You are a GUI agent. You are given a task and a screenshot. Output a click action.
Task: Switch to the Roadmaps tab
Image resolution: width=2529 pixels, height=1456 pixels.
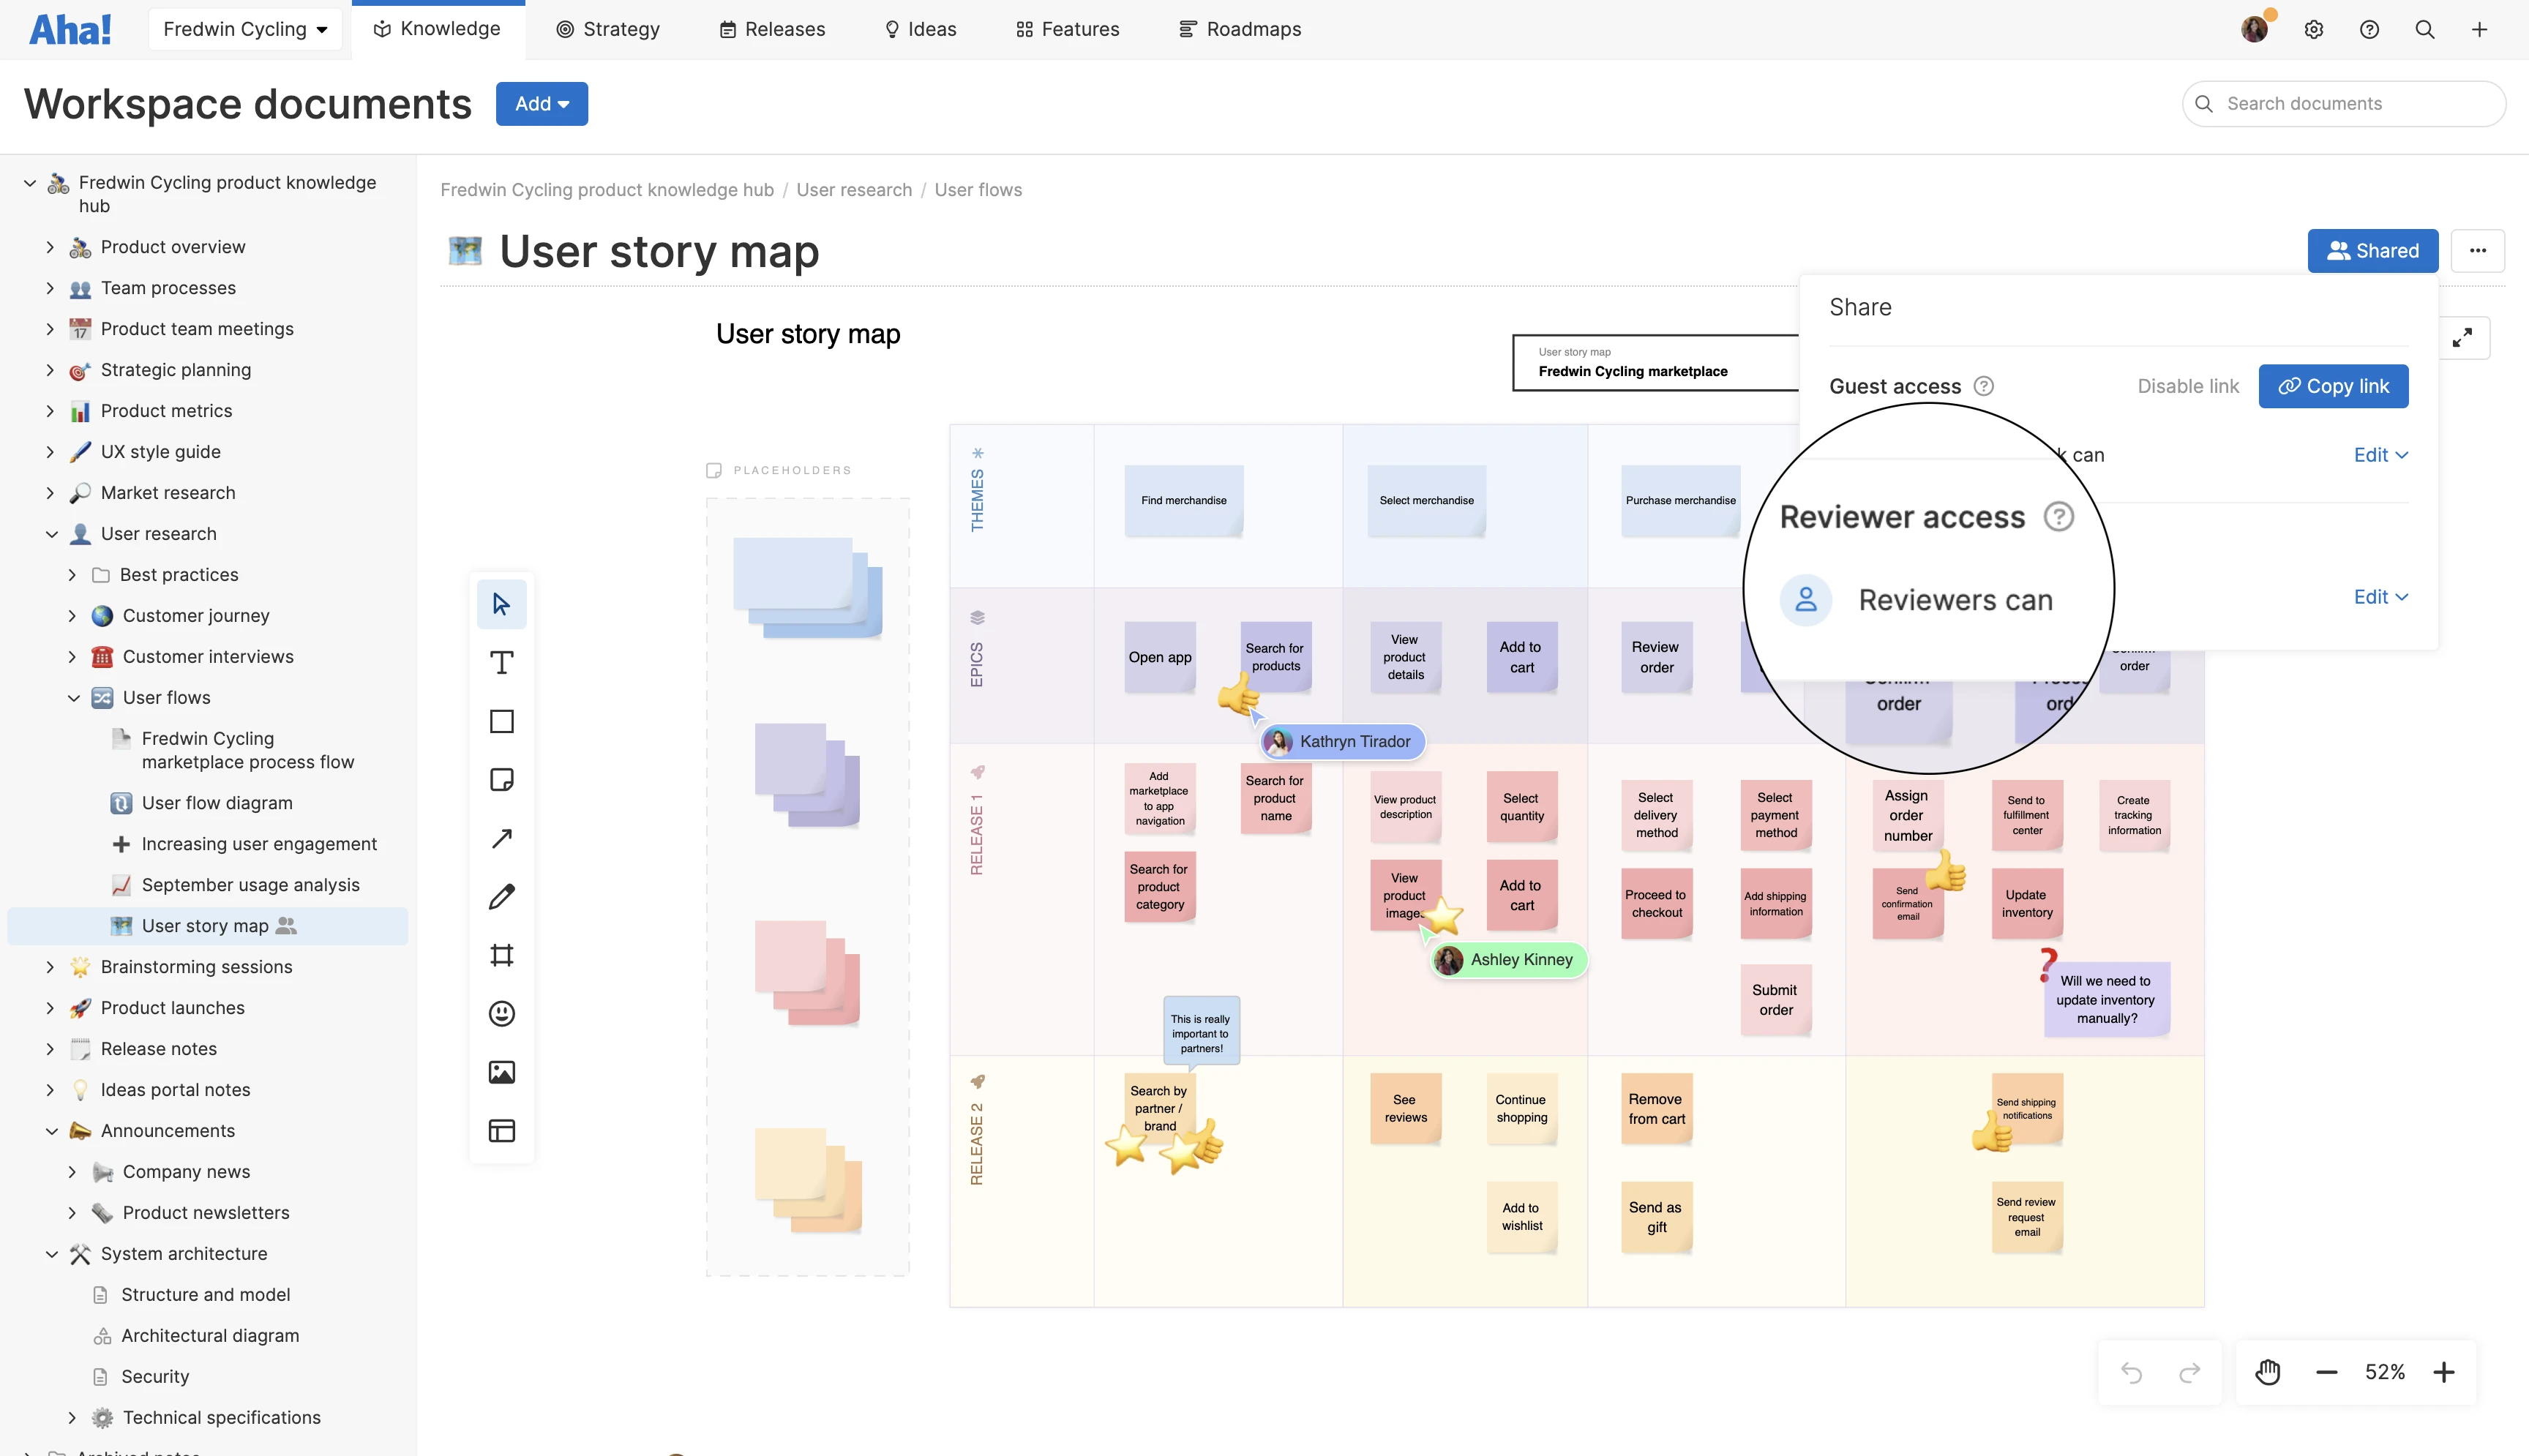click(1239, 29)
